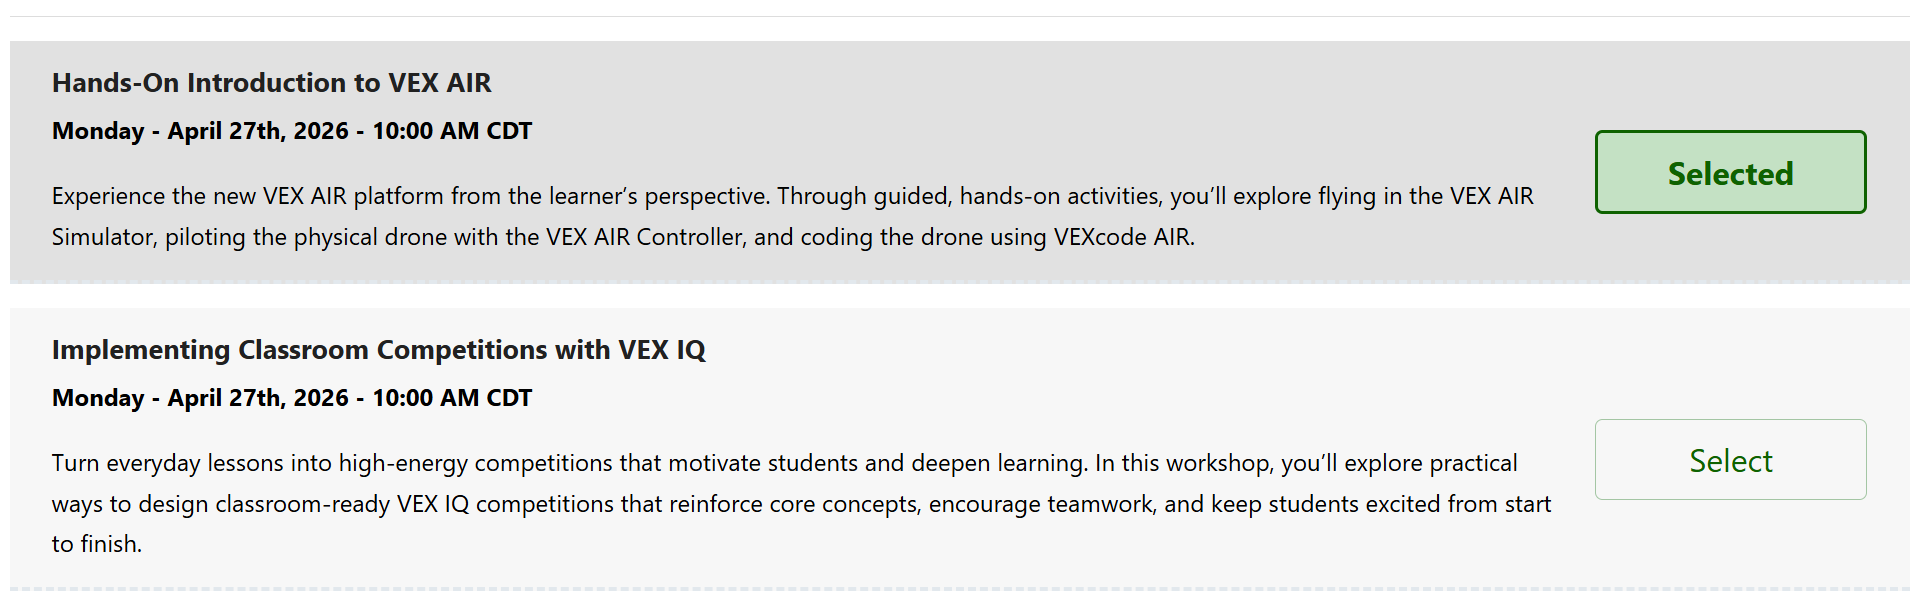Click the Implementing Classroom Competitions with VEX IQ title
1932x604 pixels.
click(378, 350)
